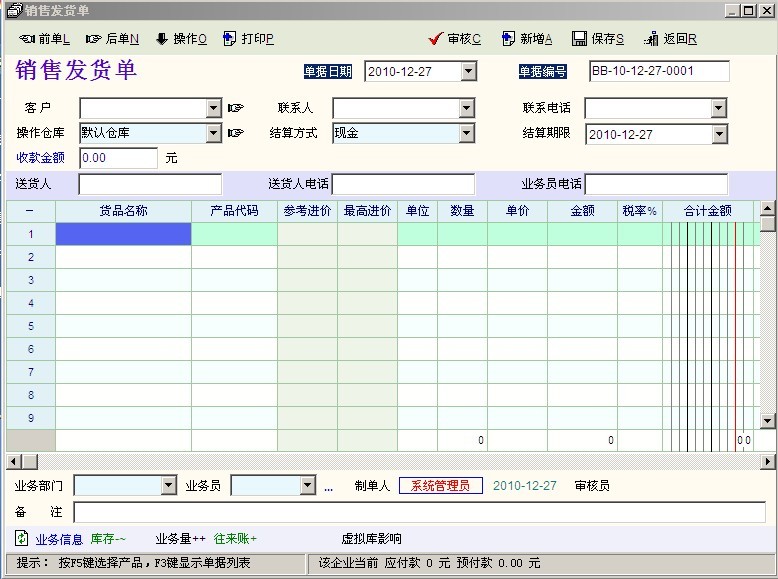Print the delivery note via 打印
This screenshot has height=579, width=778.
[x=229, y=39]
